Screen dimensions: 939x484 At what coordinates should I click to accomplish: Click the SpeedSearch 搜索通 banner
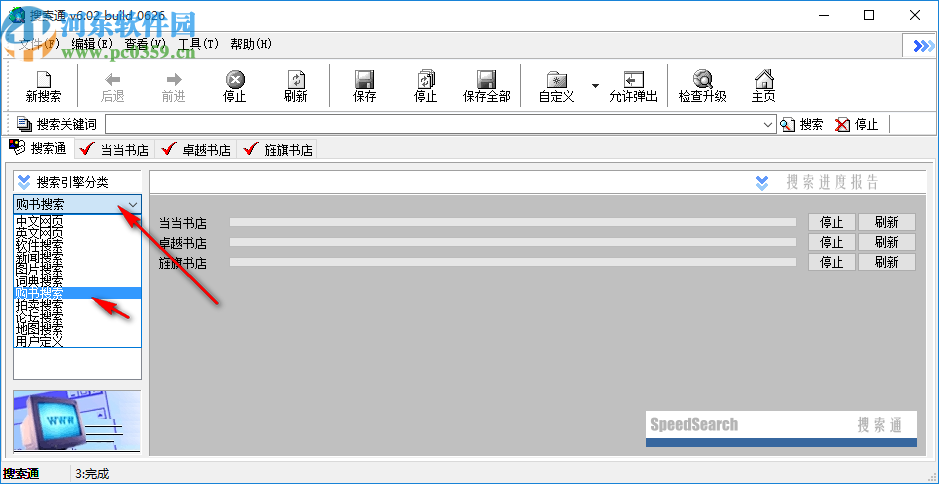(x=781, y=428)
